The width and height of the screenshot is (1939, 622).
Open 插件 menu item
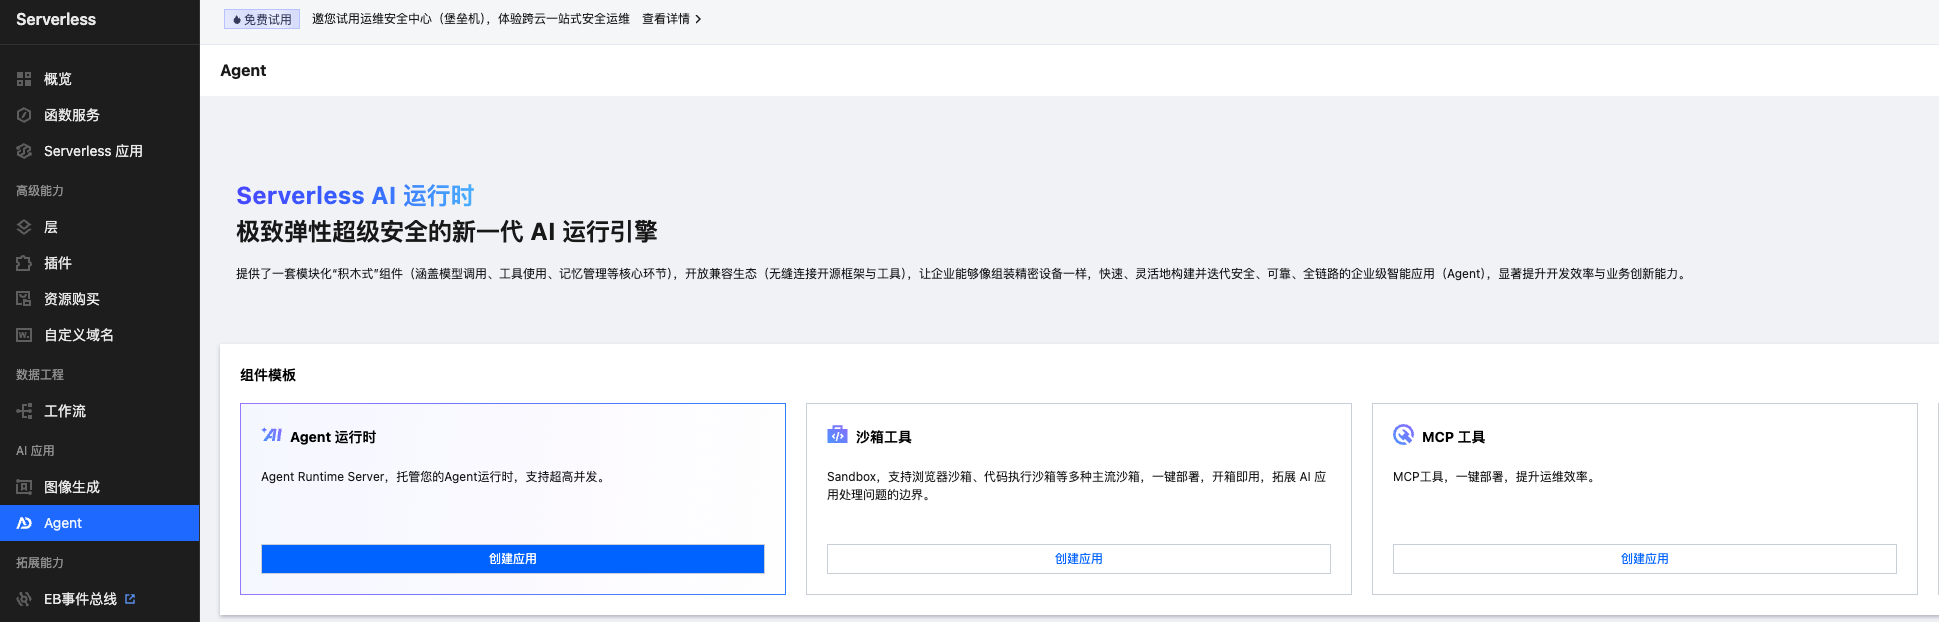(100, 263)
